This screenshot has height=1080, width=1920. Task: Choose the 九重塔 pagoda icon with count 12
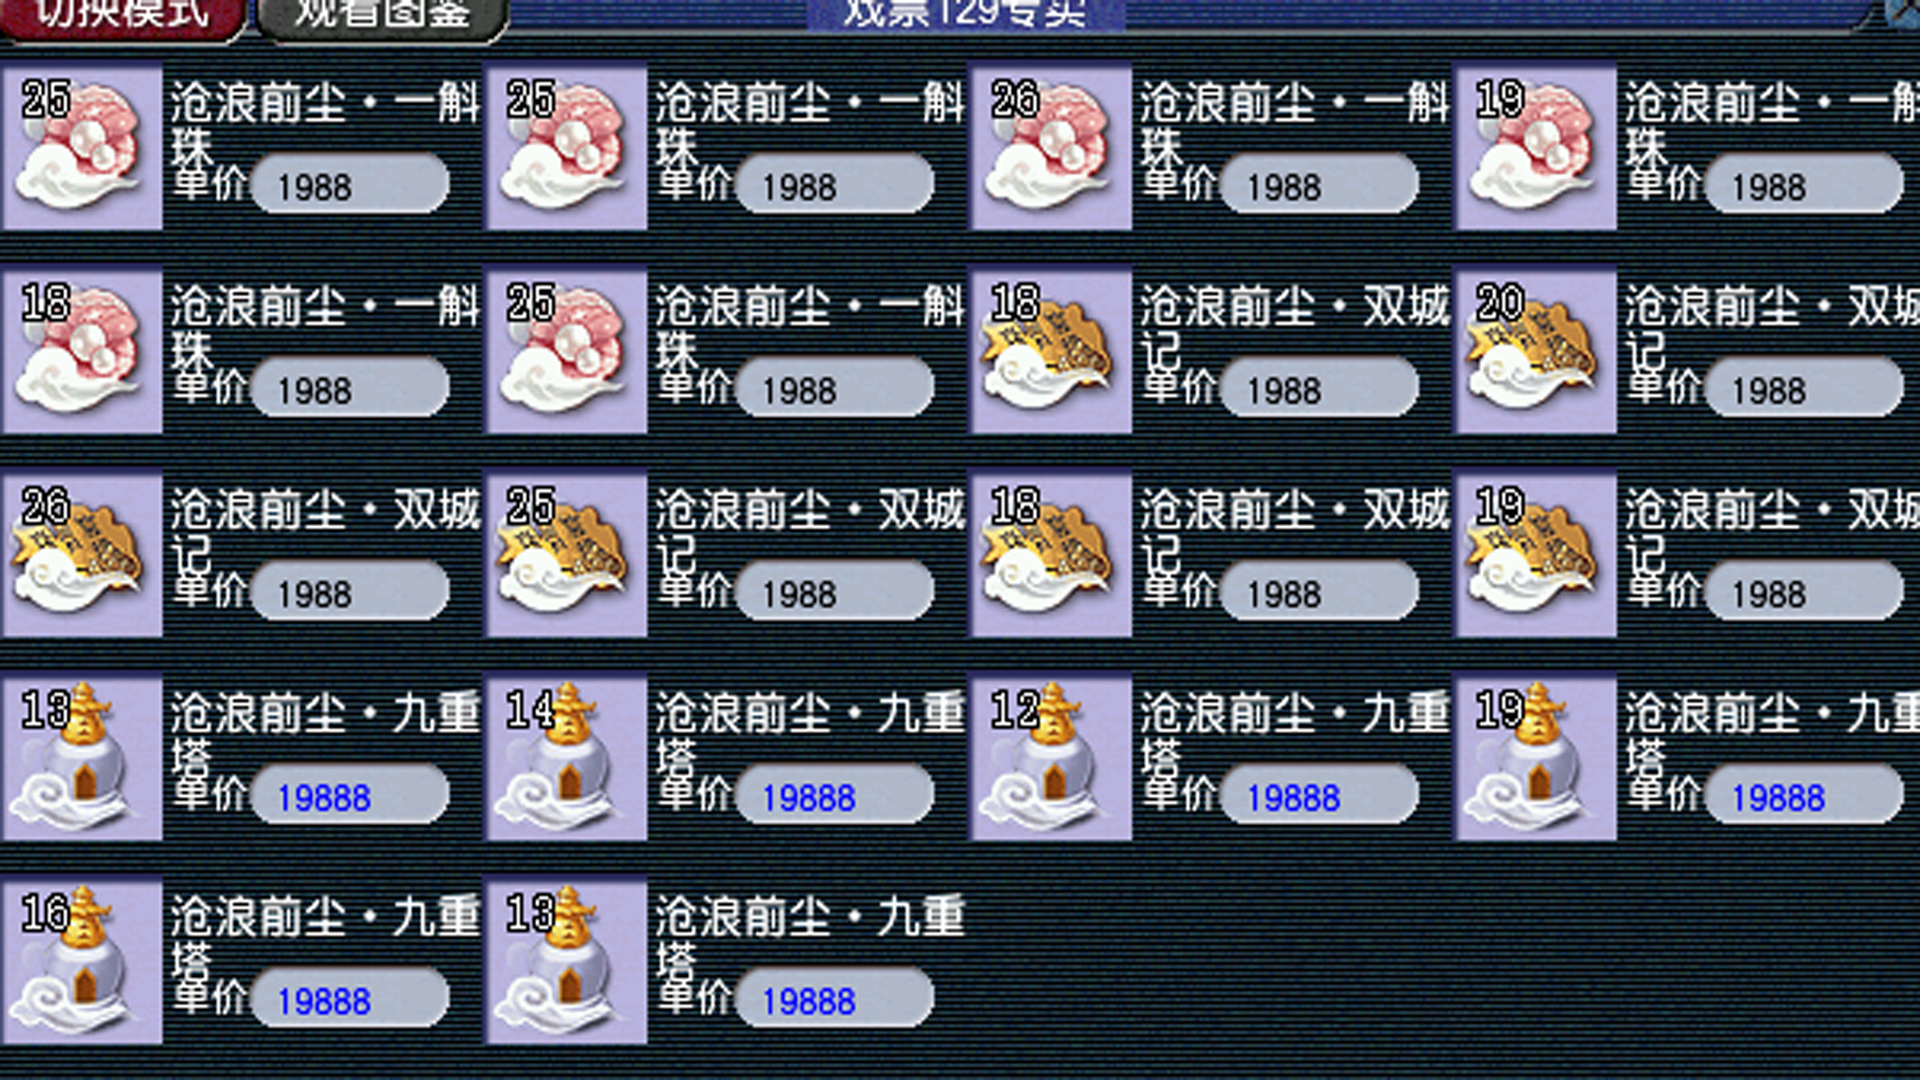pyautogui.click(x=1051, y=757)
